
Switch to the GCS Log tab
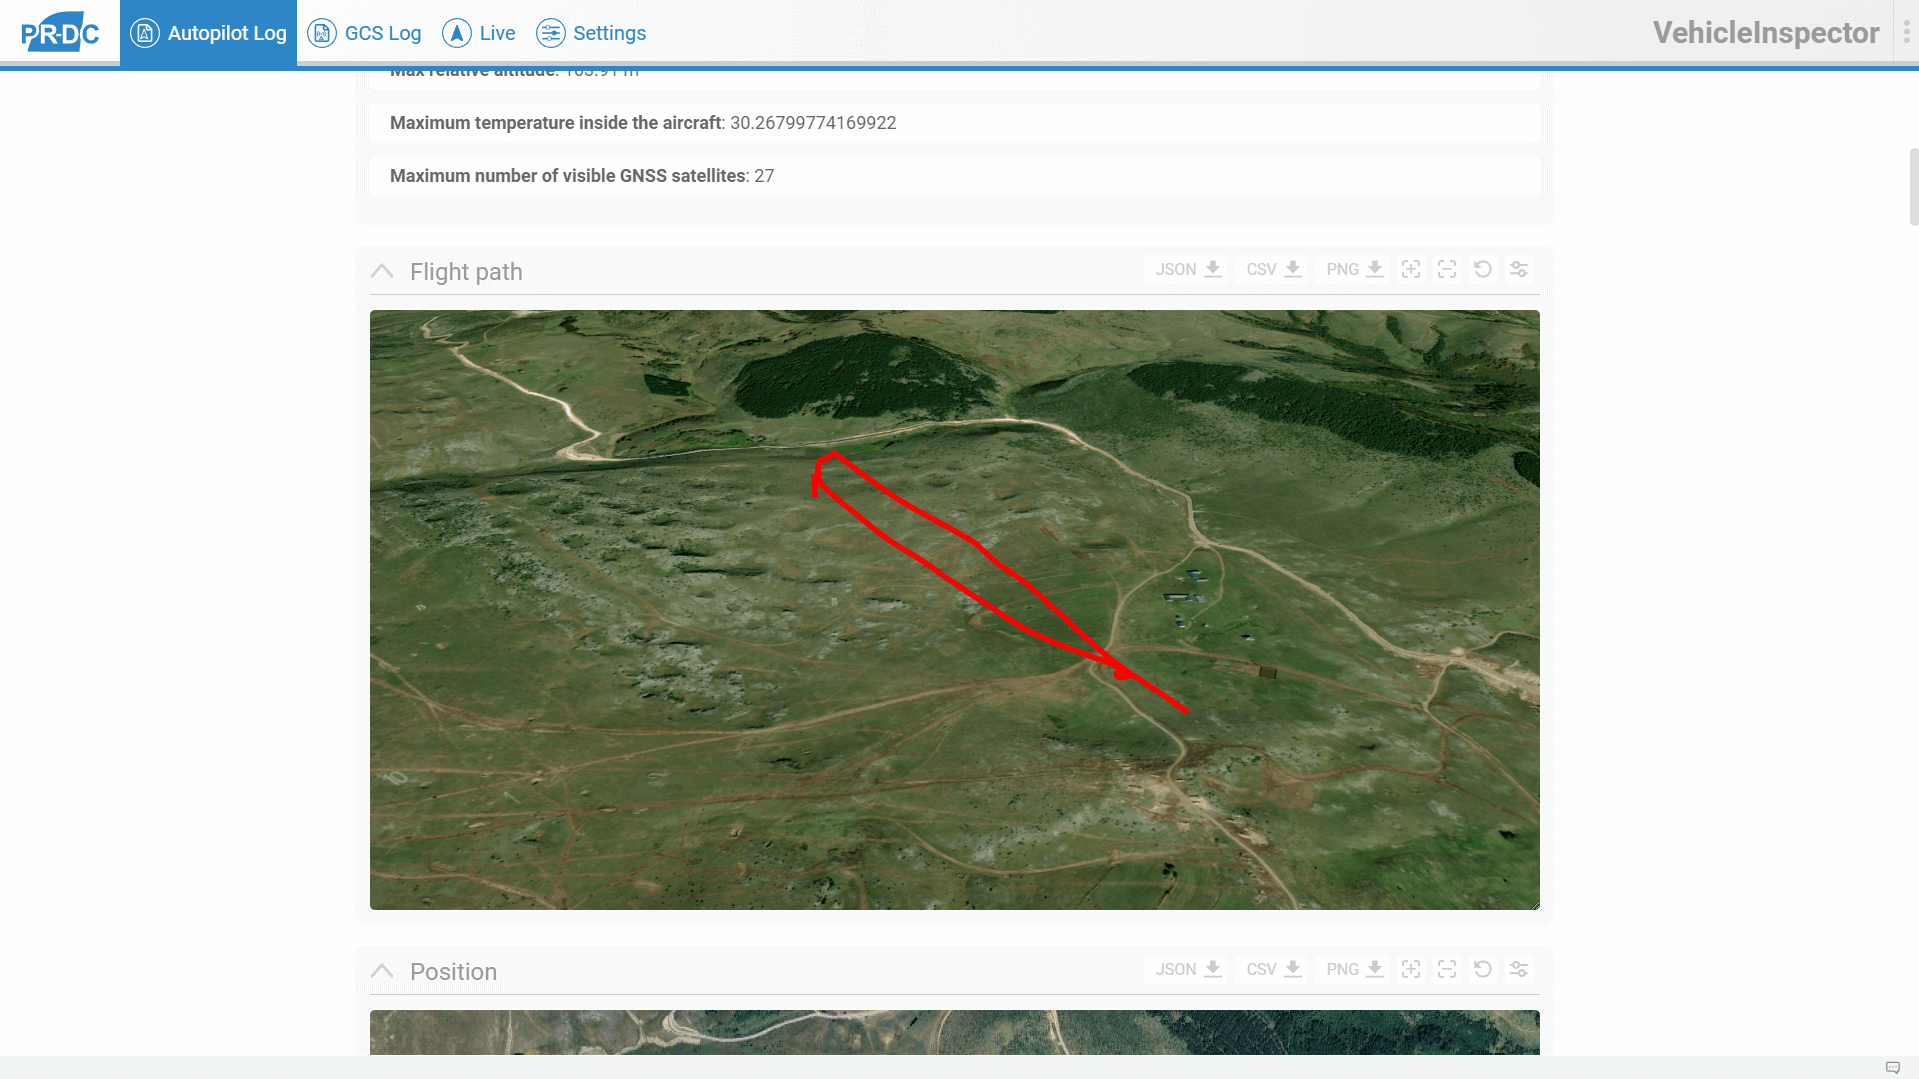click(365, 34)
